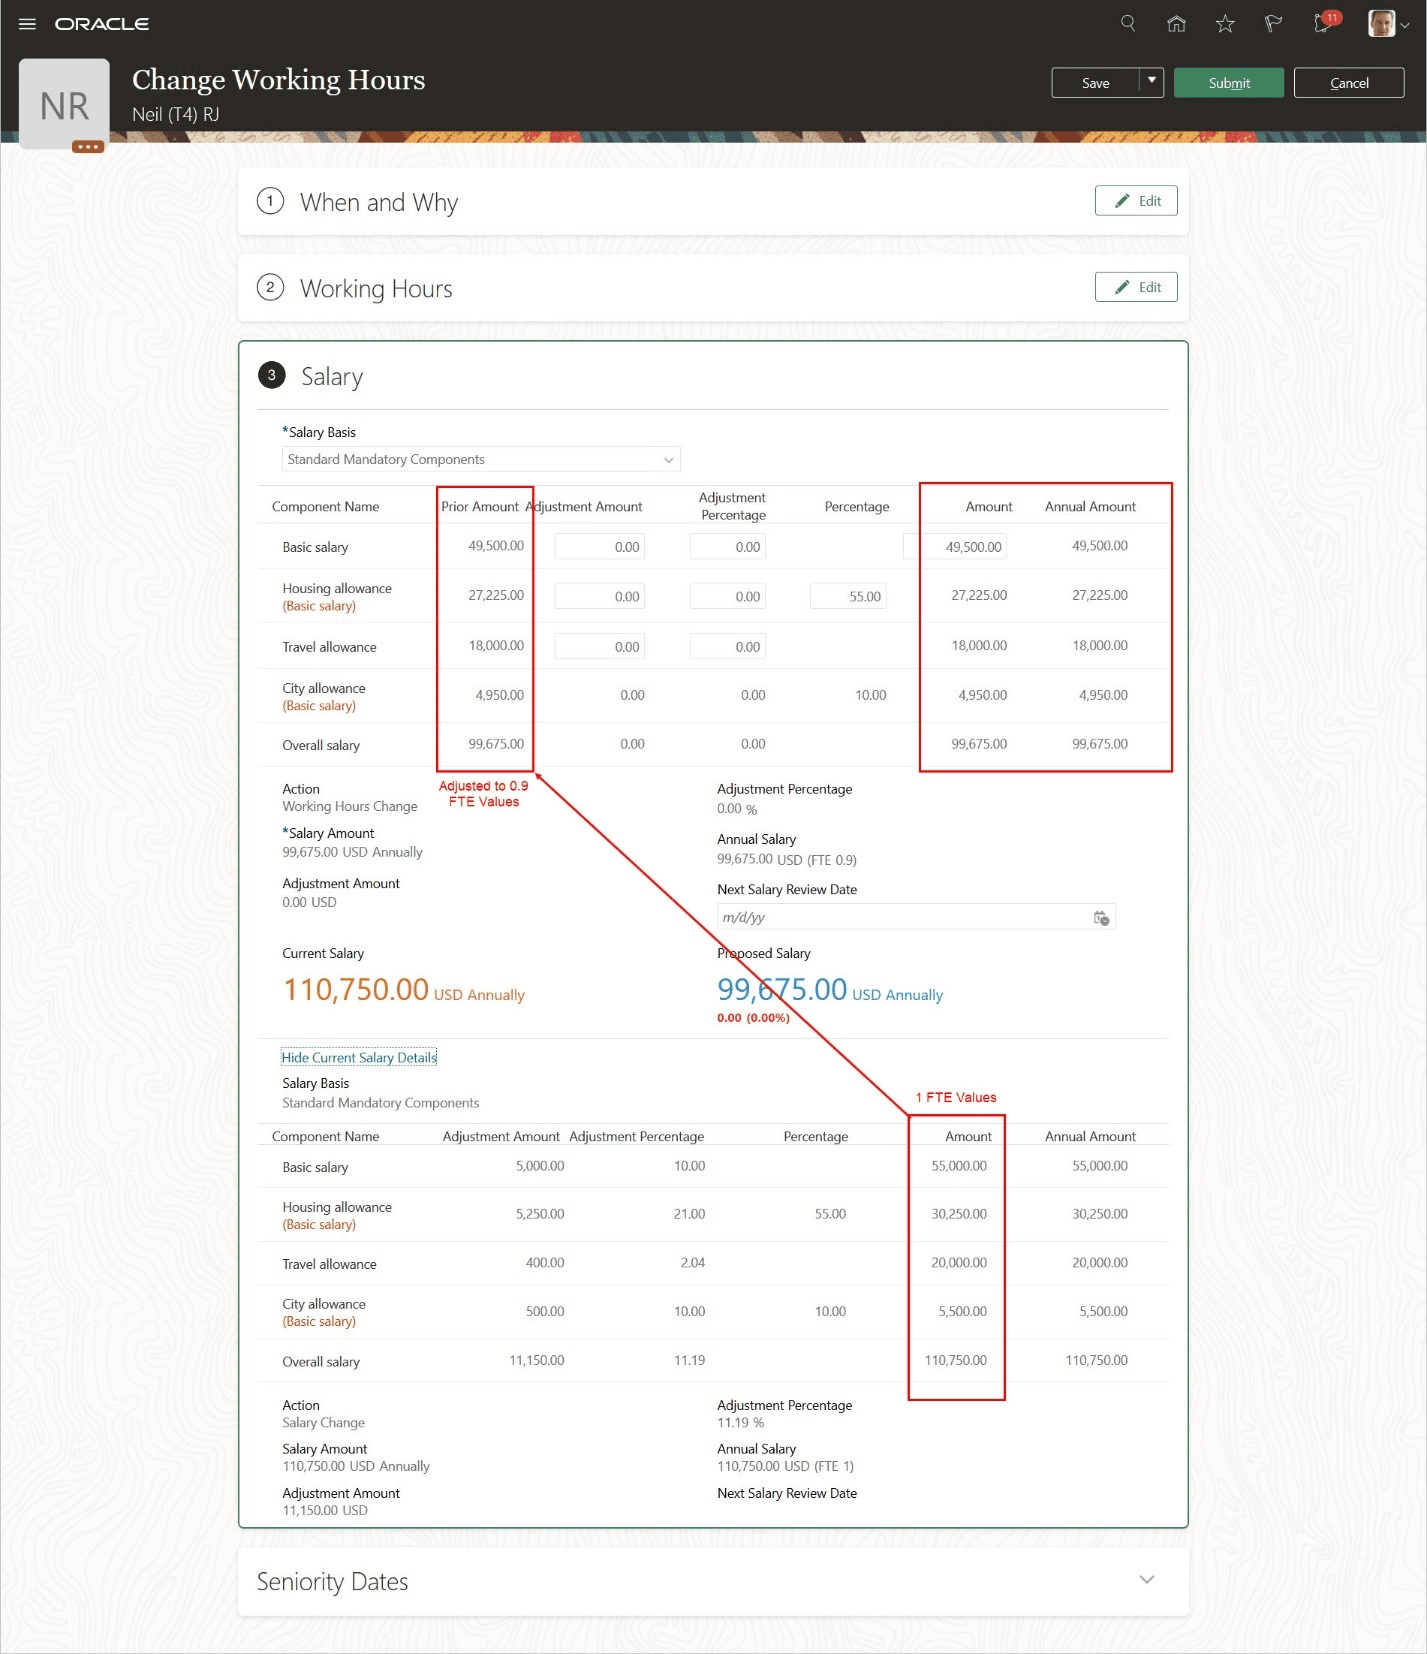Click the NR employee avatar tile
The image size is (1427, 1654).
point(64,104)
